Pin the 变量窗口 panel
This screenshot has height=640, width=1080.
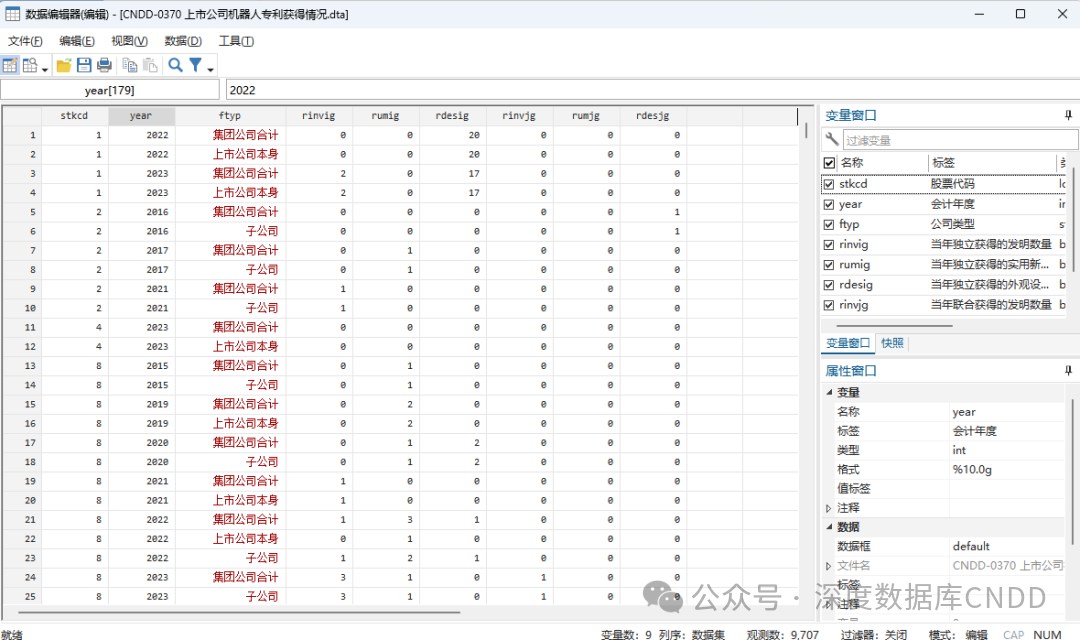[x=1068, y=115]
